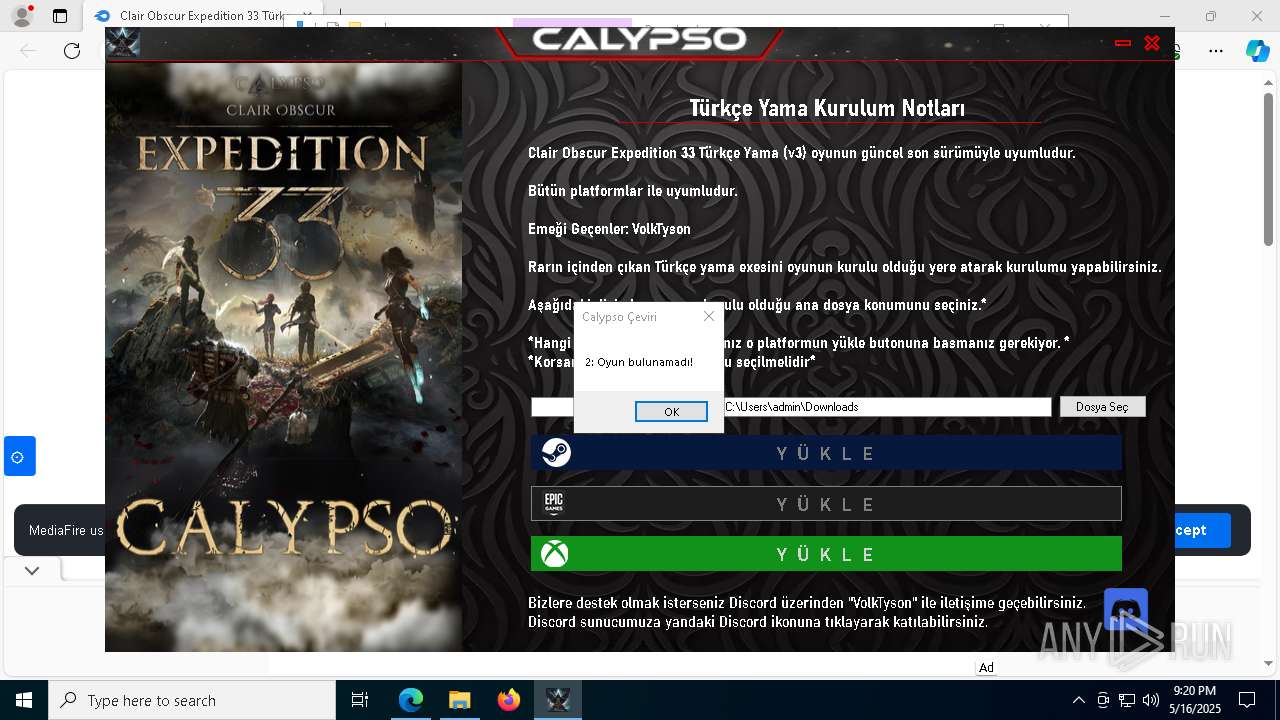
Task: Show hidden system tray icons
Action: pyautogui.click(x=1078, y=700)
